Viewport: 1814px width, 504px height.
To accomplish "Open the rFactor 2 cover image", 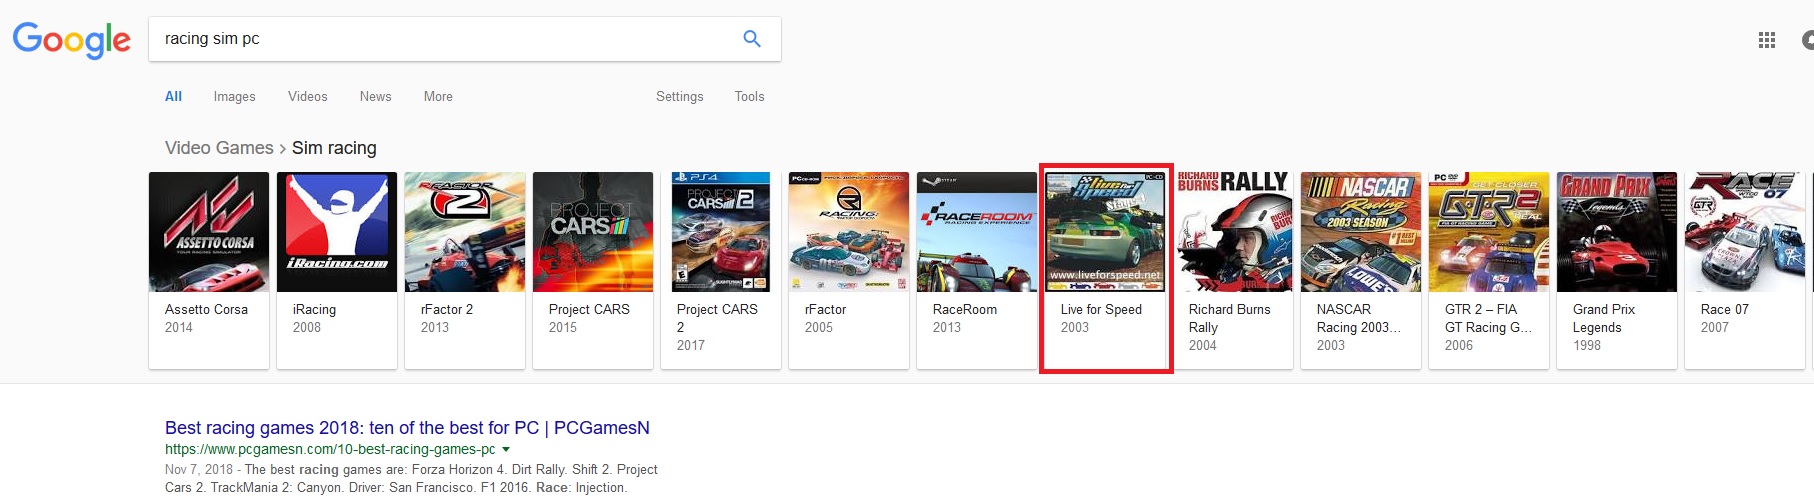I will [465, 232].
